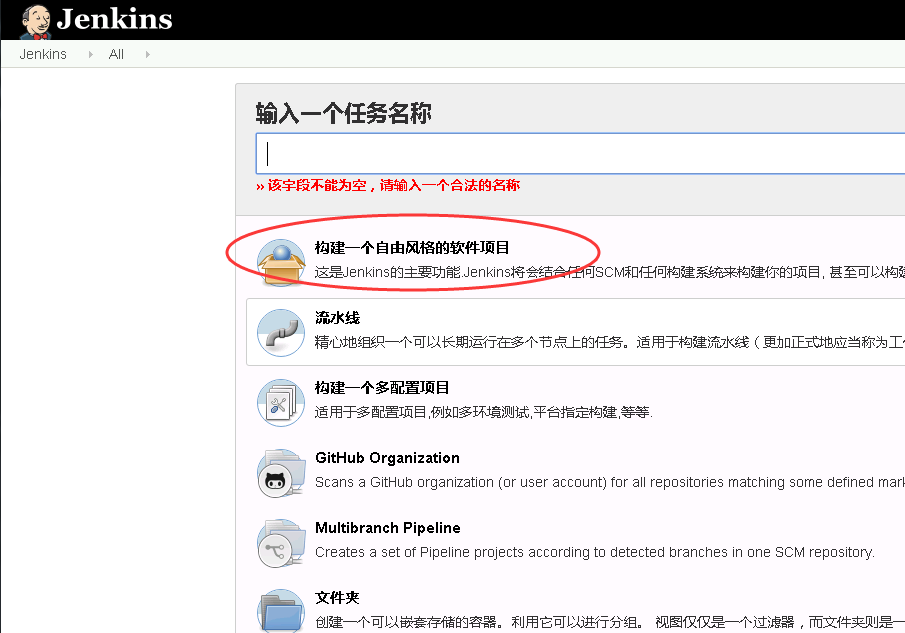This screenshot has height=633, width=905.
Task: Expand the dropdown arrow after Jenkins breadcrumb
Action: coord(91,54)
